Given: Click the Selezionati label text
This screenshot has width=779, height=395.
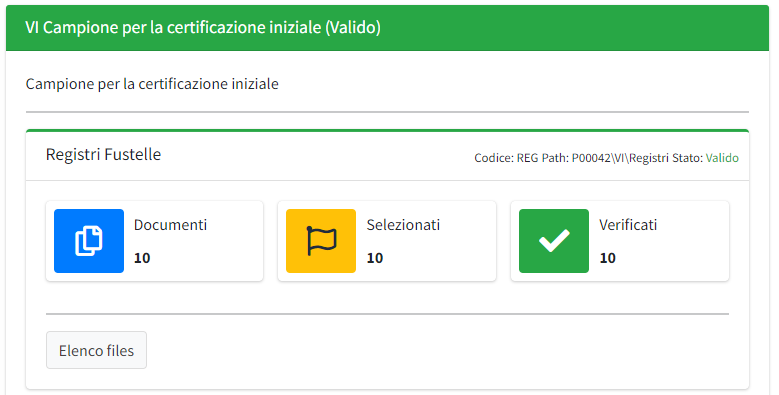Looking at the screenshot, I should click(x=403, y=225).
